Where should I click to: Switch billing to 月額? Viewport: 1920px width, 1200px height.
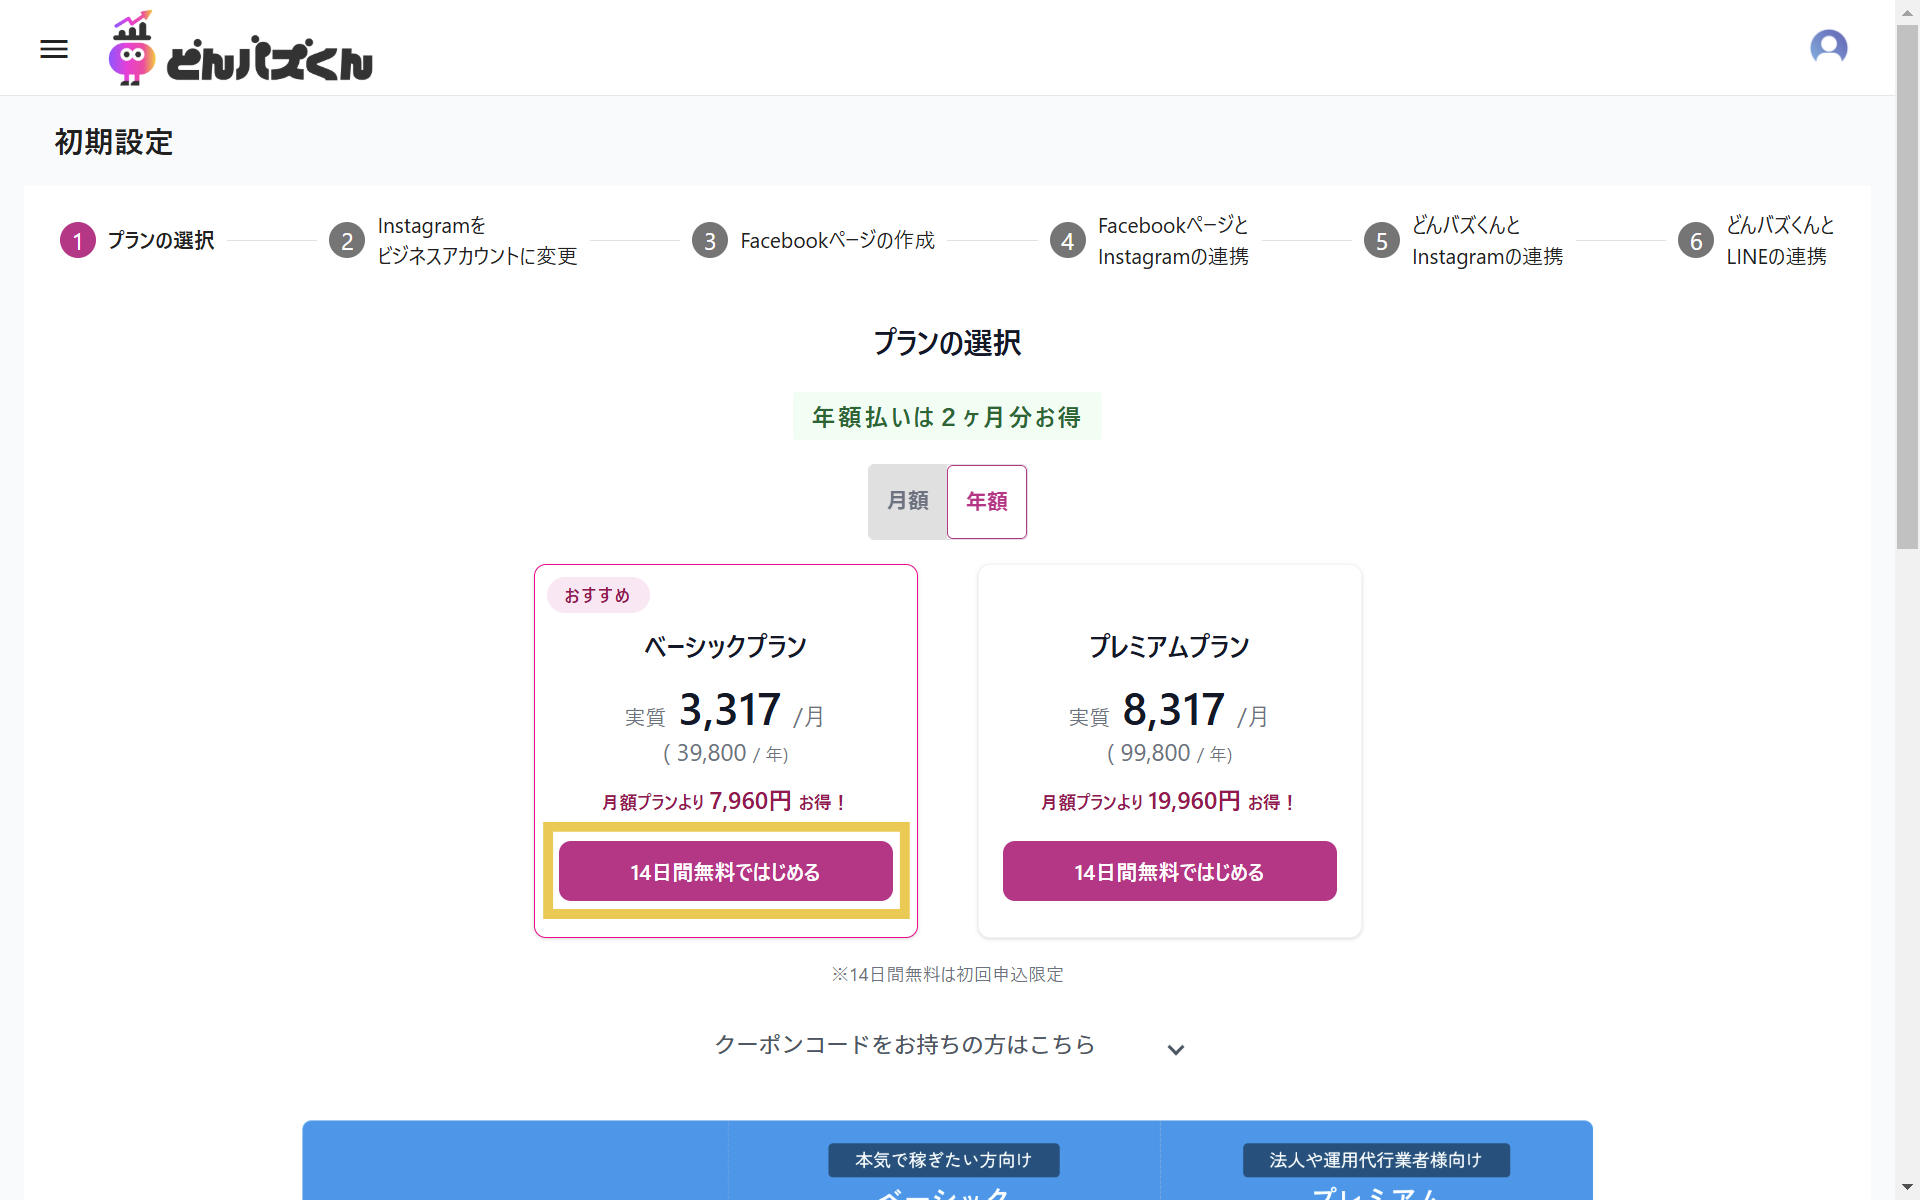(908, 501)
